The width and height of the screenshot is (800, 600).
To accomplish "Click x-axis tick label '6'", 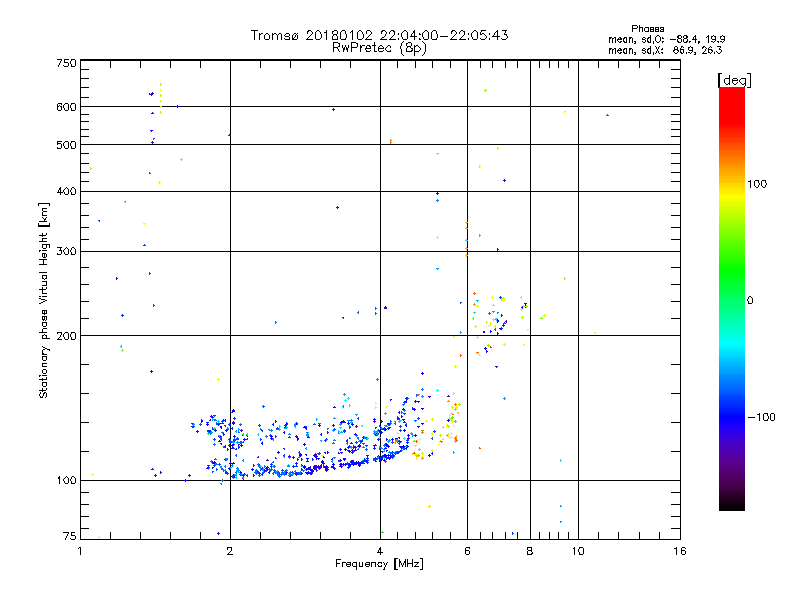I will tap(467, 551).
